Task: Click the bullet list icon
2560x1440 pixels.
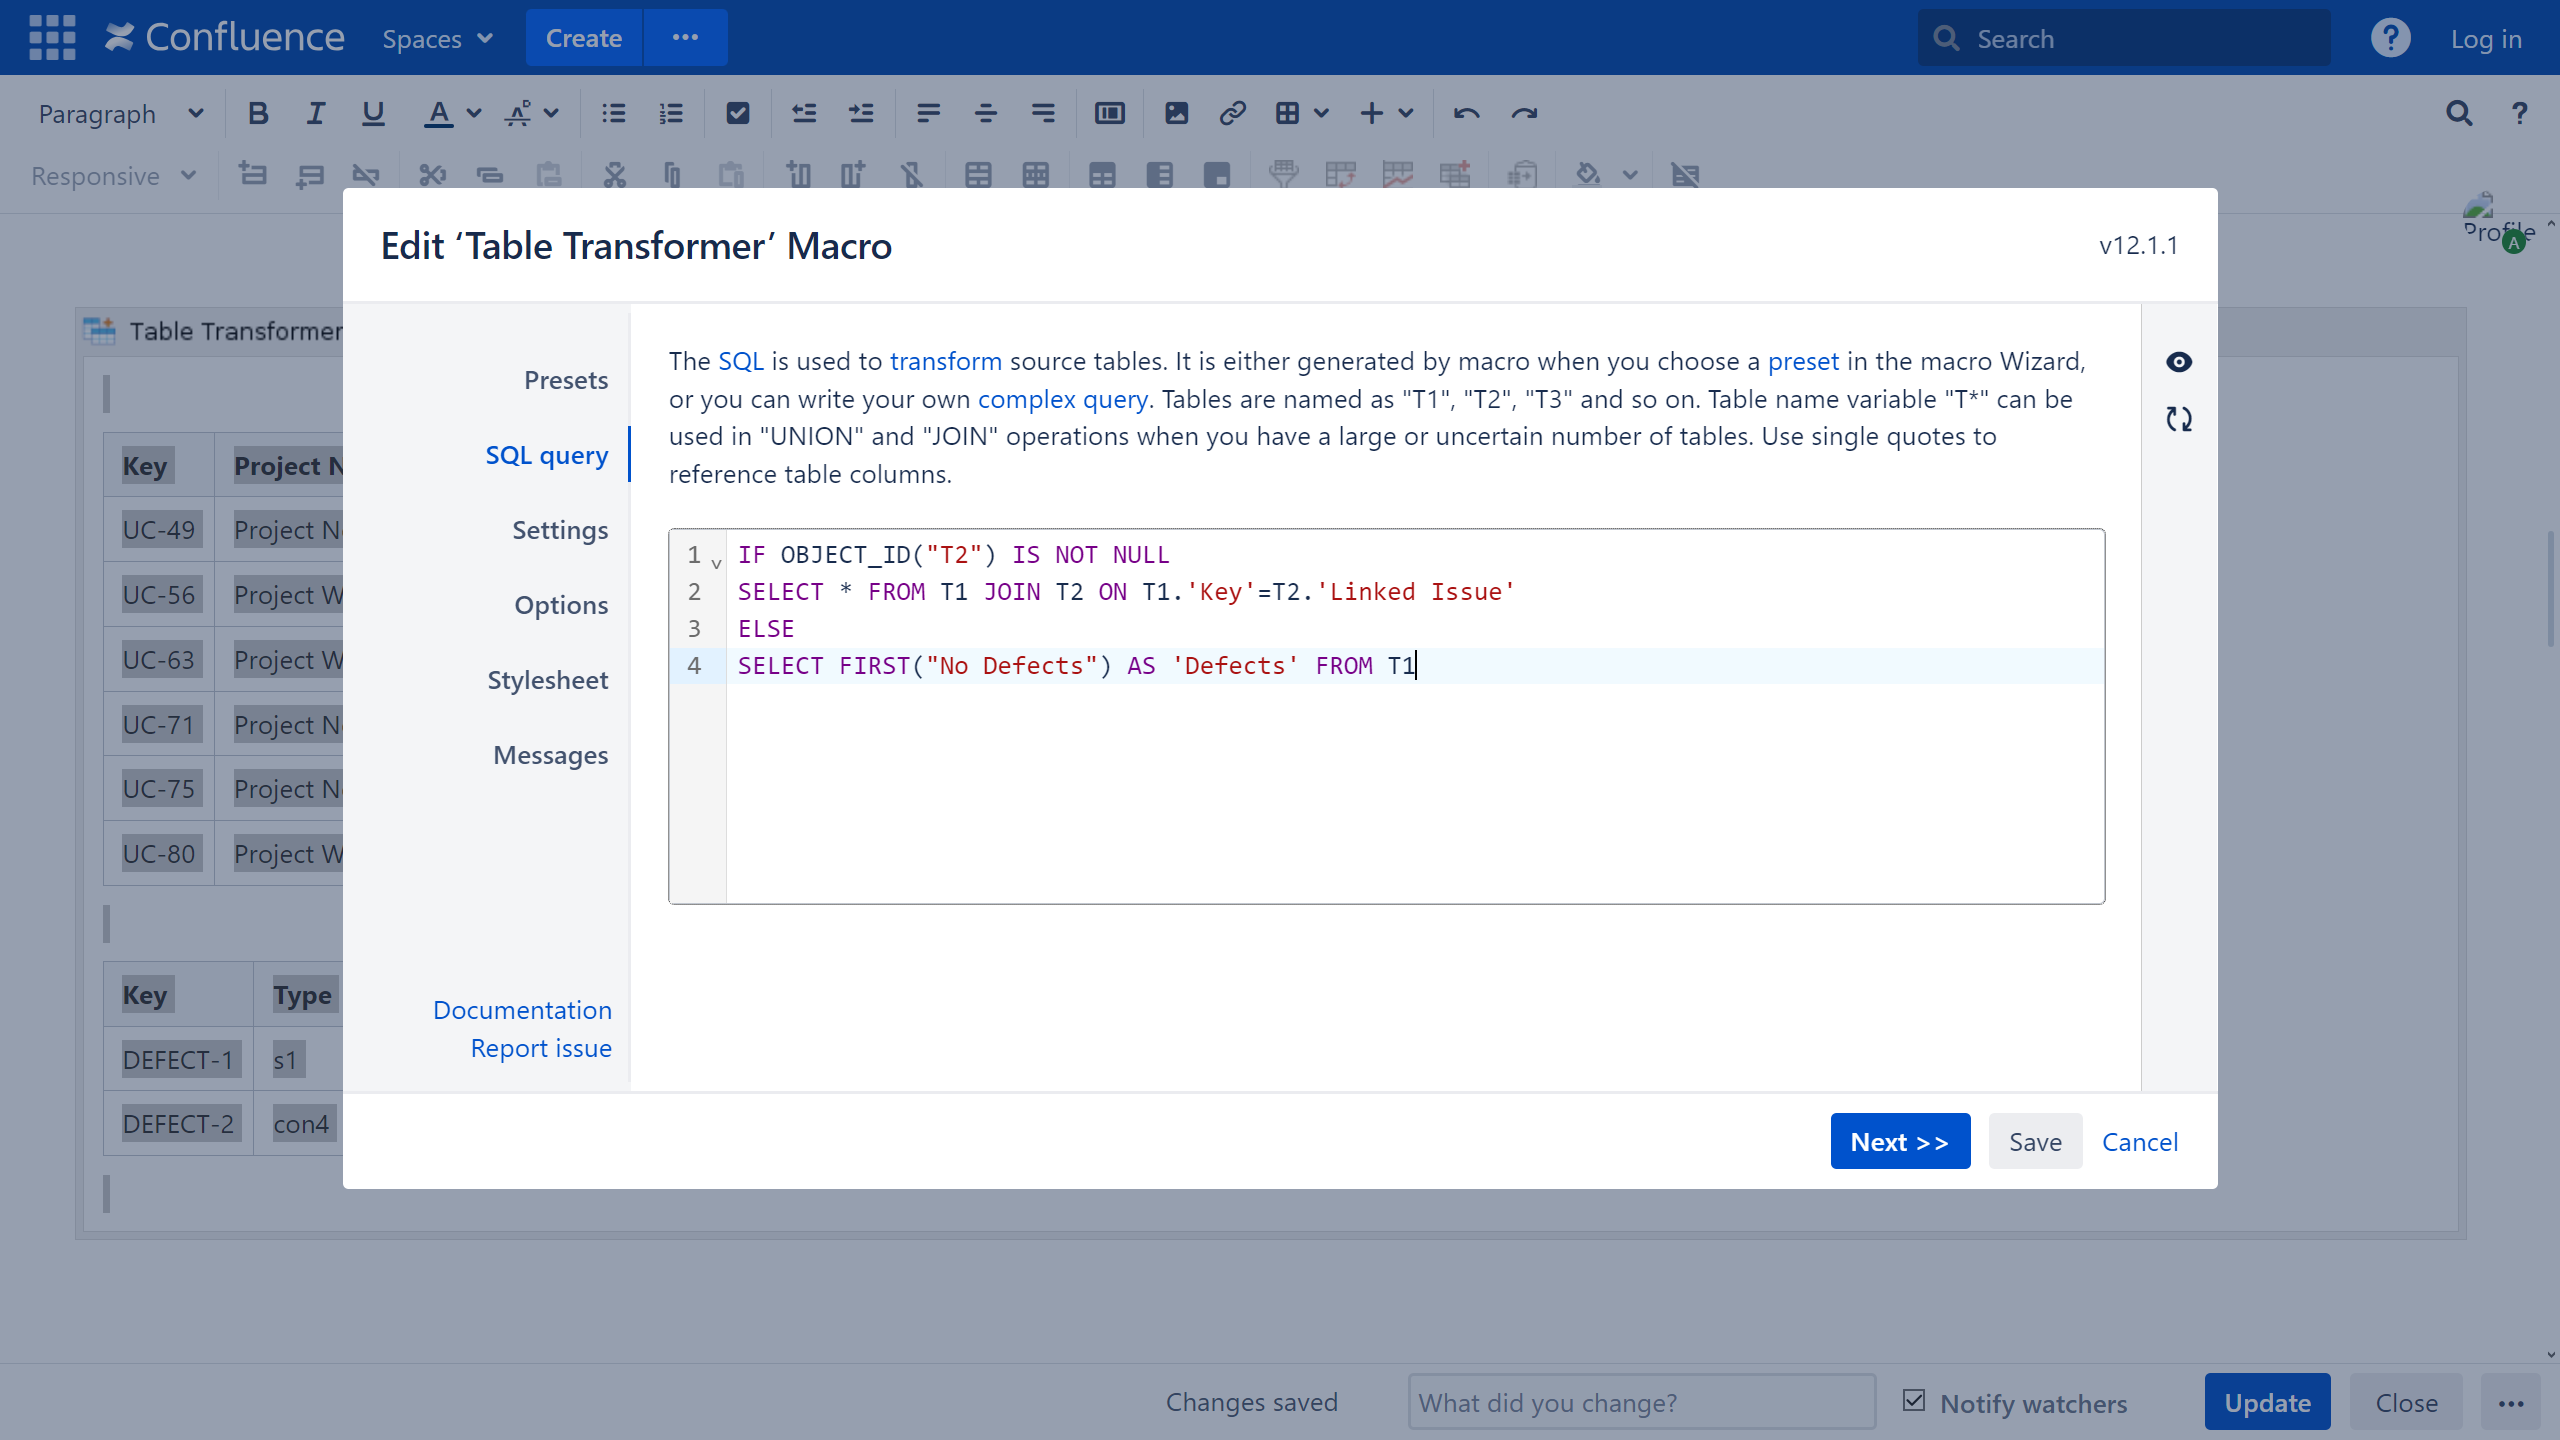Action: click(x=613, y=114)
